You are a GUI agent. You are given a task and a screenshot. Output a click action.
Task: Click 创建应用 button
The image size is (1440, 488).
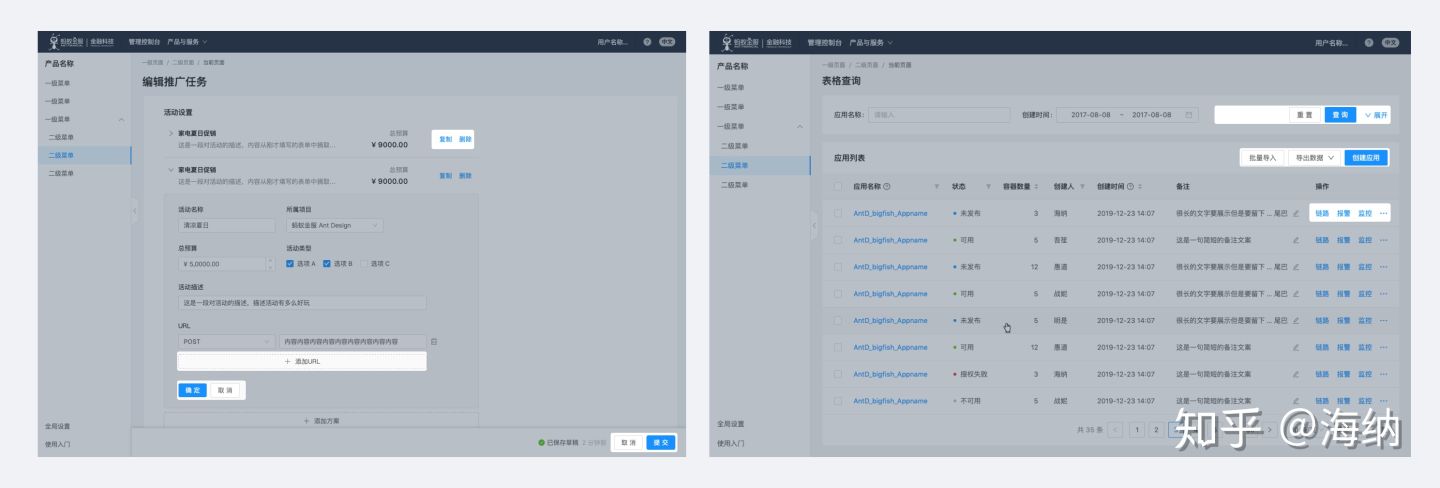[1366, 158]
